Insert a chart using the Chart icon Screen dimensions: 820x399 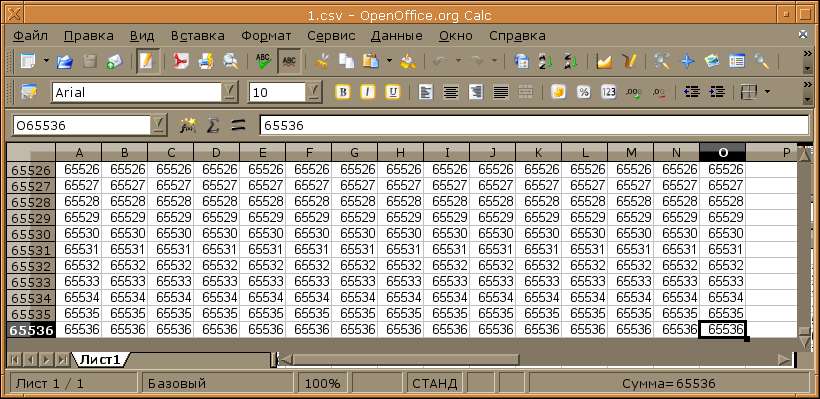click(604, 62)
